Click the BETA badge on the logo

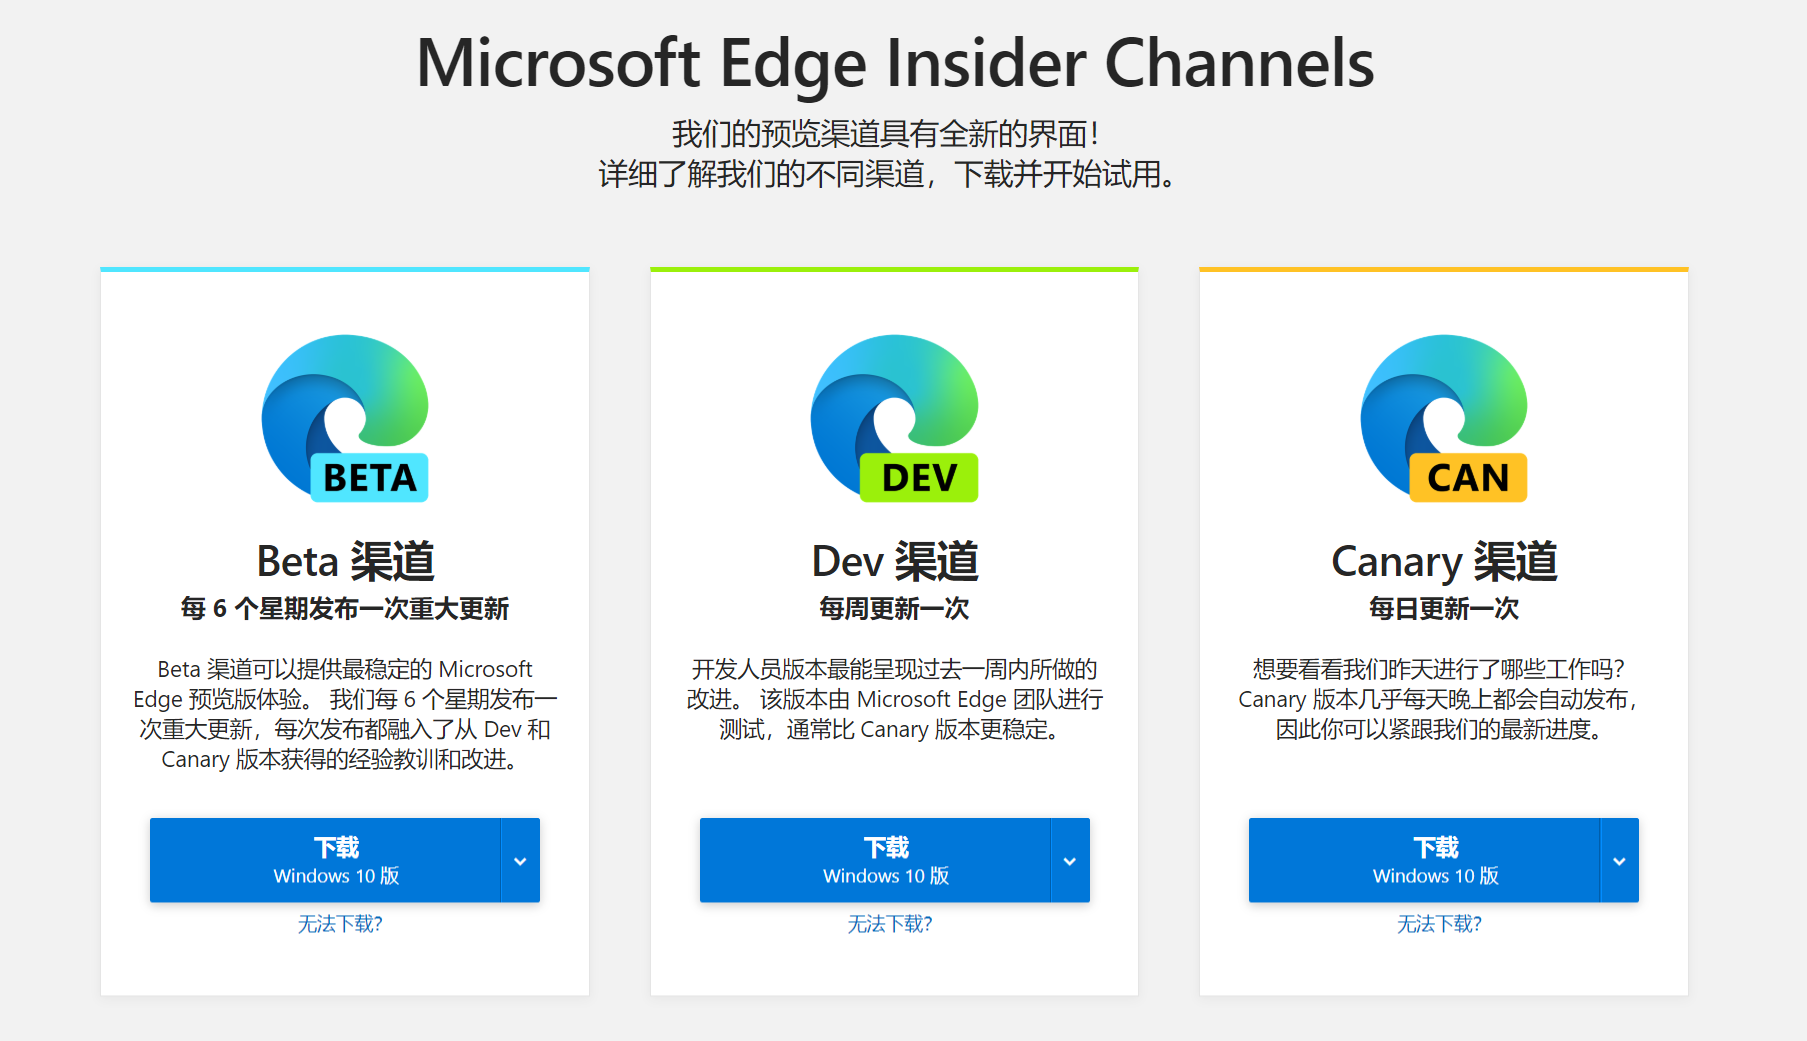pos(370,478)
